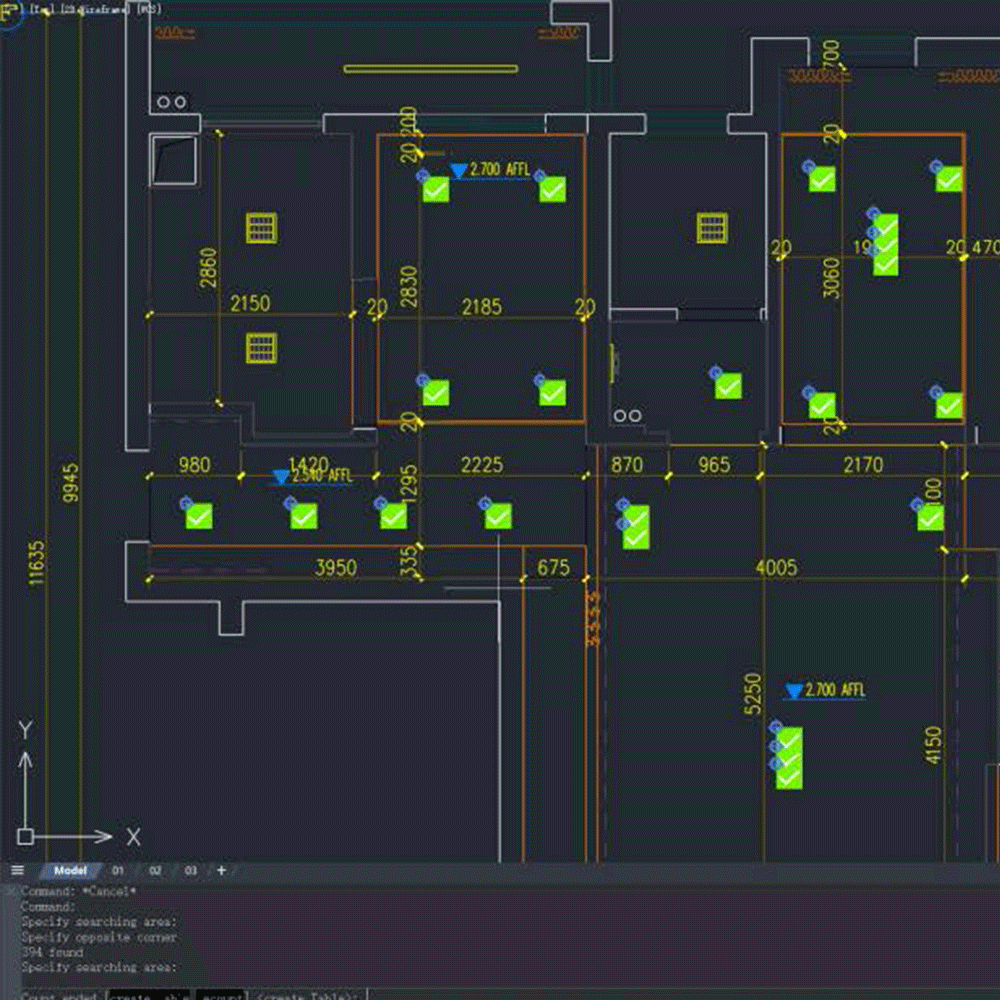The width and height of the screenshot is (1000, 1000).
Task: Select the yellow grille below the 2150 dimension
Action: 262,349
